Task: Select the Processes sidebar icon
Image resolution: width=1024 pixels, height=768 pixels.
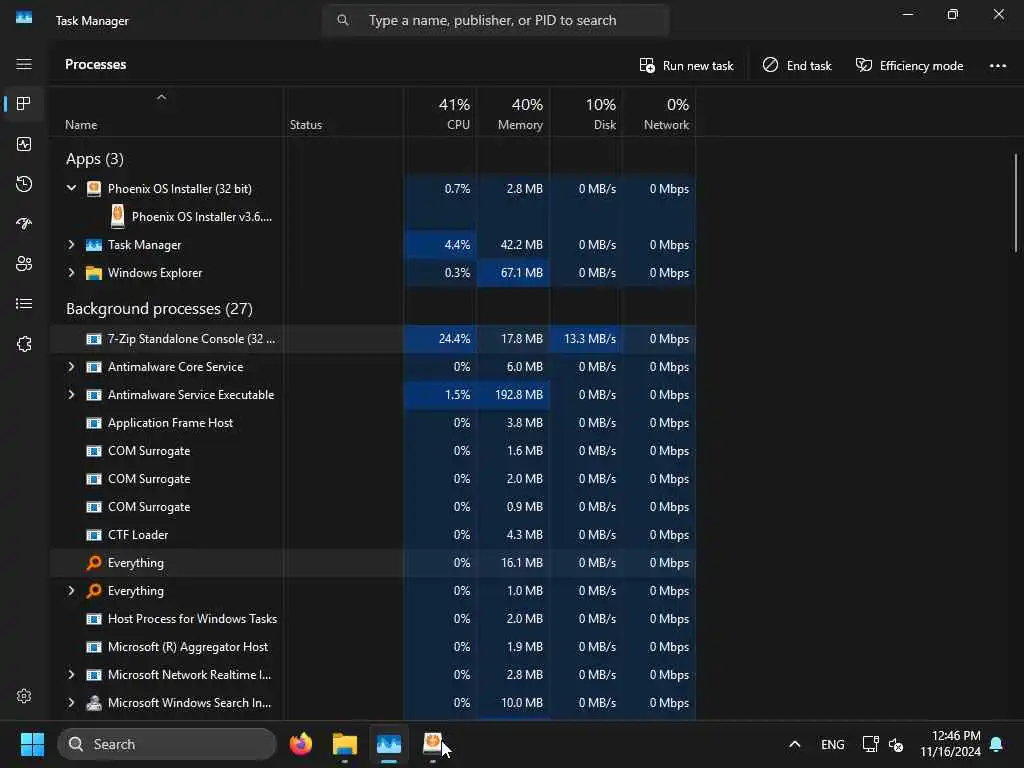Action: click(24, 104)
